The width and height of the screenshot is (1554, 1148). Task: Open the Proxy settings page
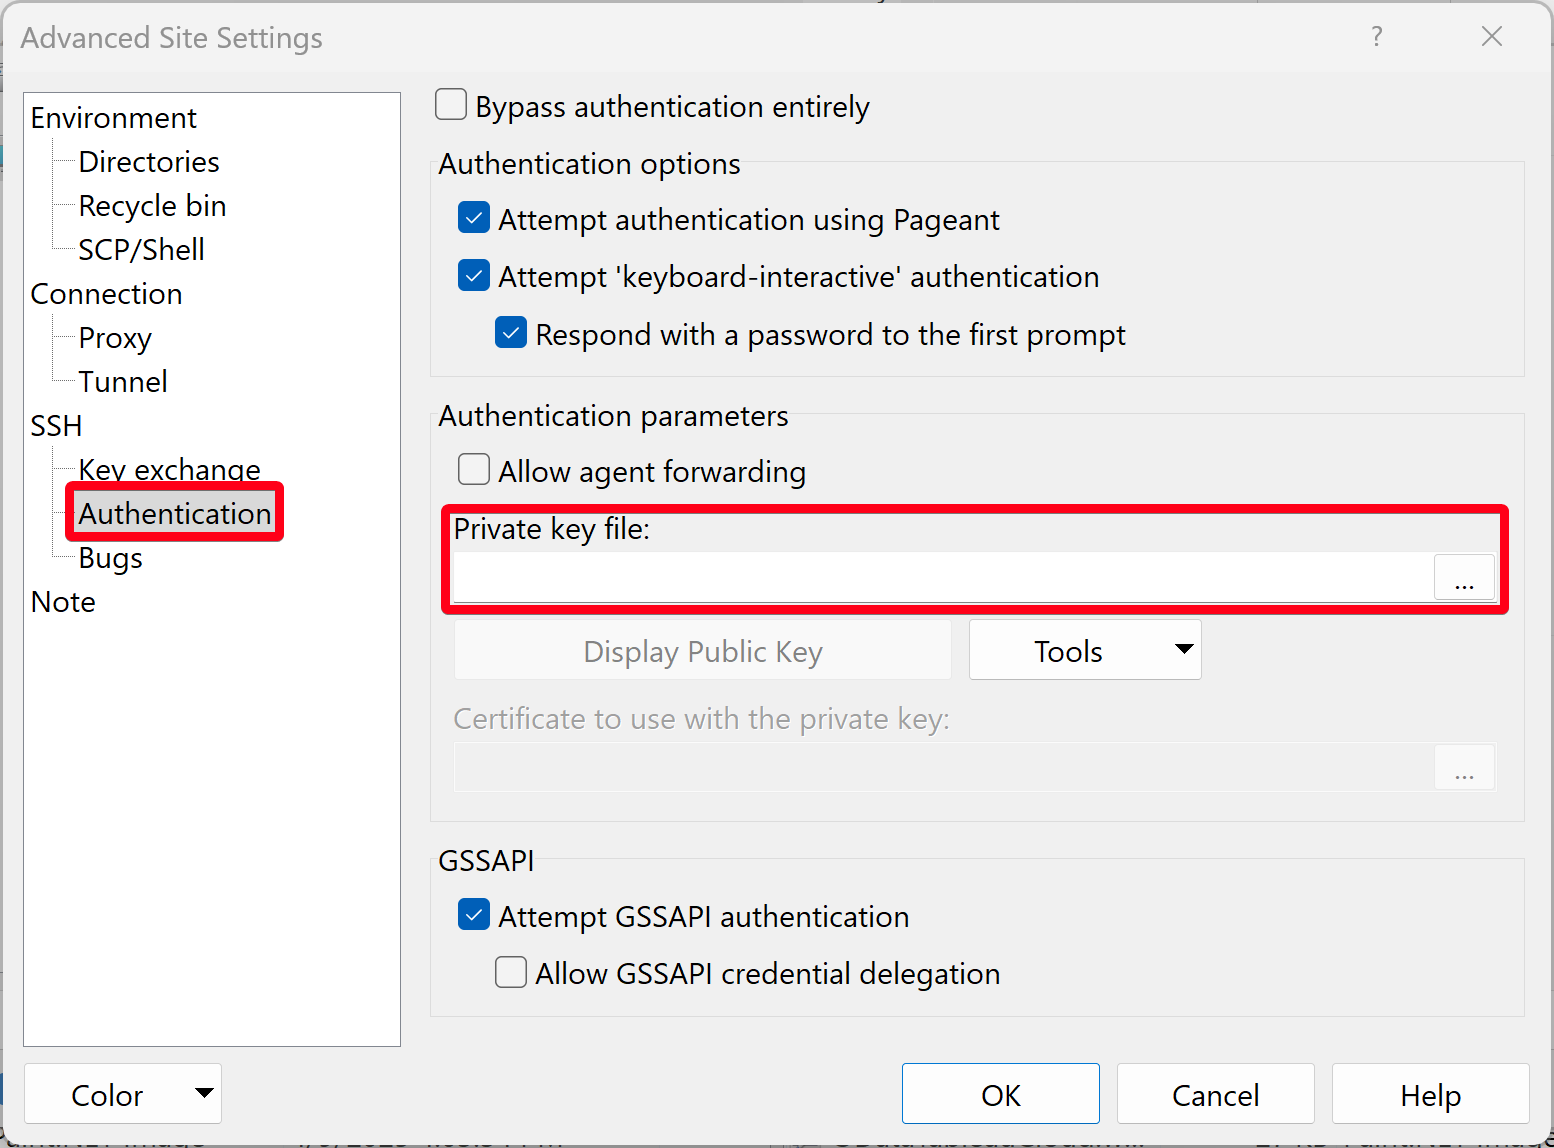pyautogui.click(x=114, y=337)
